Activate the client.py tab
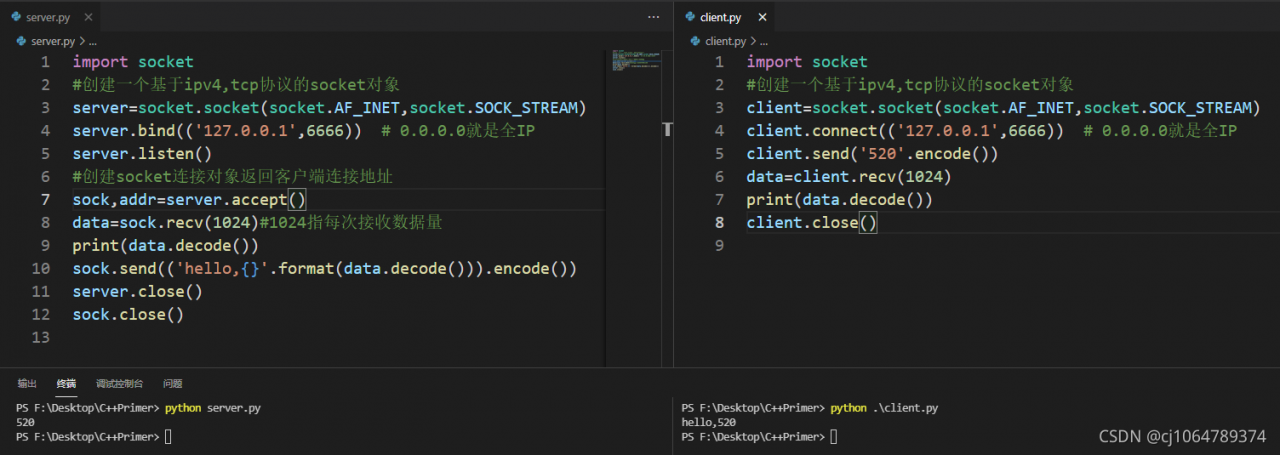The height and width of the screenshot is (455, 1280). 720,17
